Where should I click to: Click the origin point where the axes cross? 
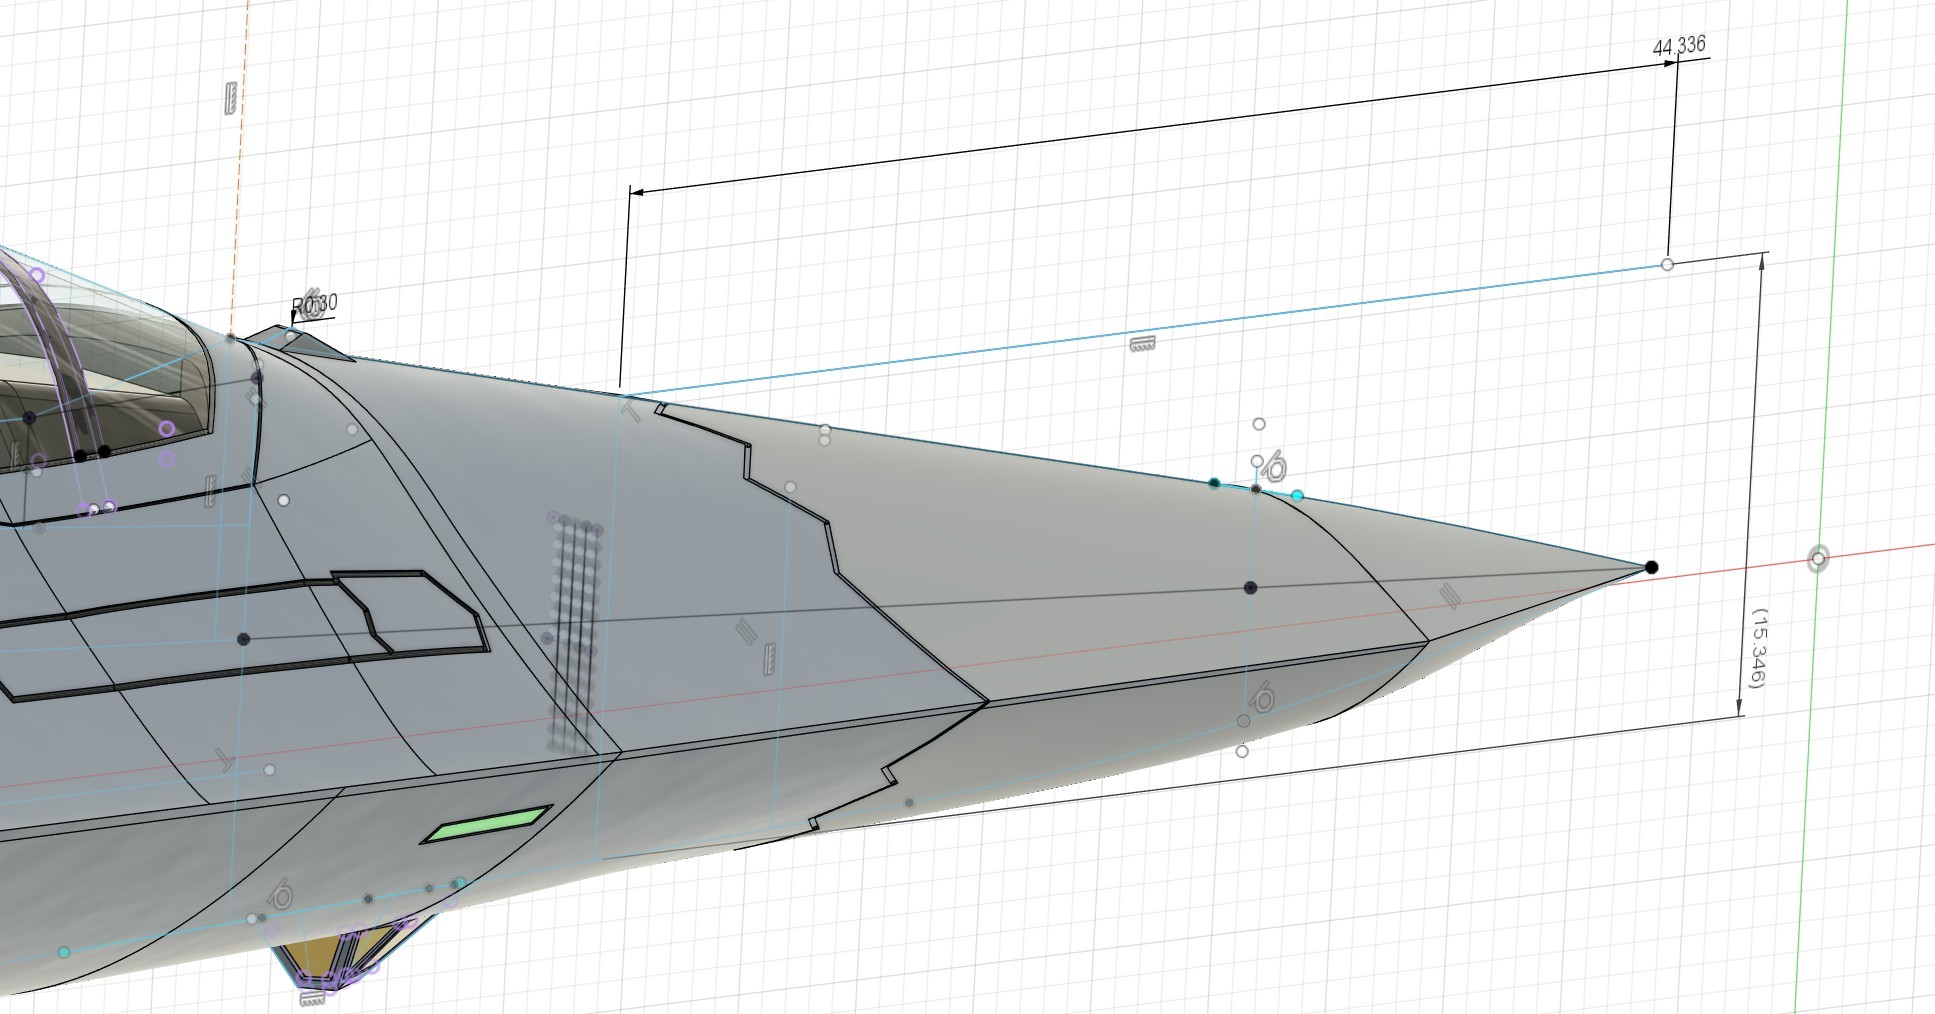1818,559
